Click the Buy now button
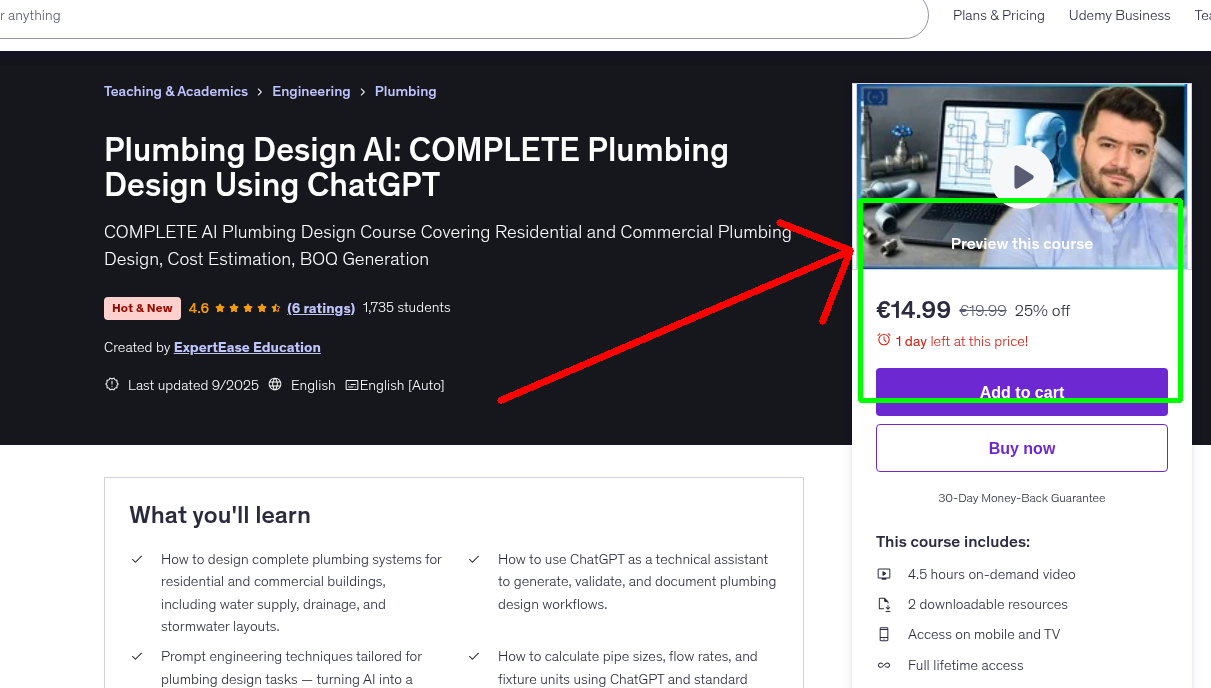 [x=1021, y=447]
